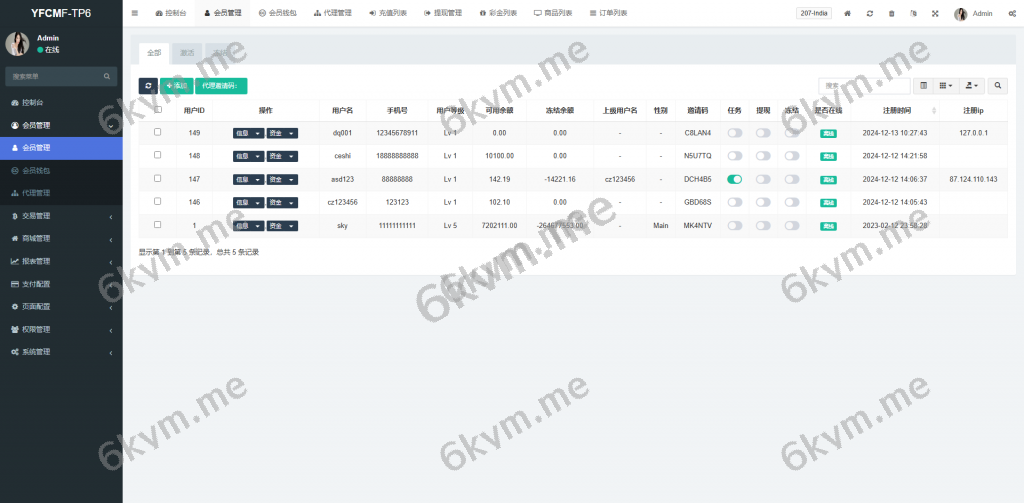
Task: Expand 商城管理 sidebar menu
Action: [61, 238]
